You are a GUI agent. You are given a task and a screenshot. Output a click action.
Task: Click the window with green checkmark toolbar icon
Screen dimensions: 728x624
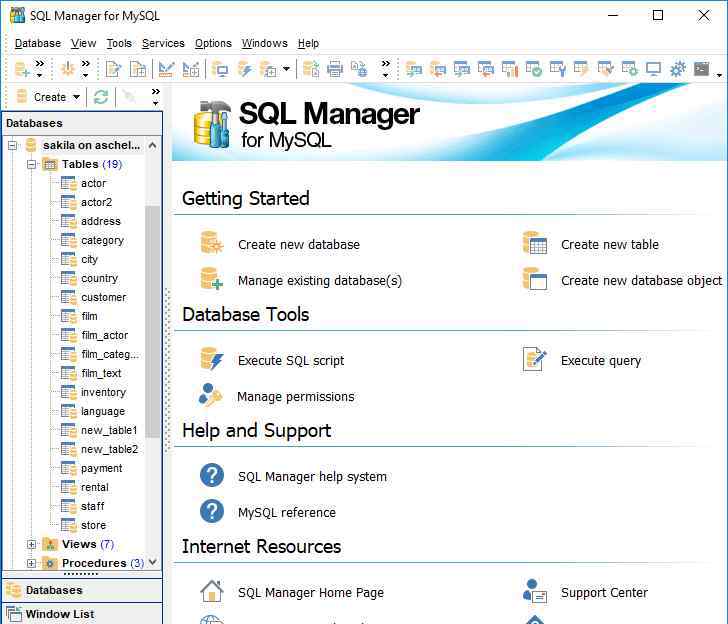(x=534, y=70)
